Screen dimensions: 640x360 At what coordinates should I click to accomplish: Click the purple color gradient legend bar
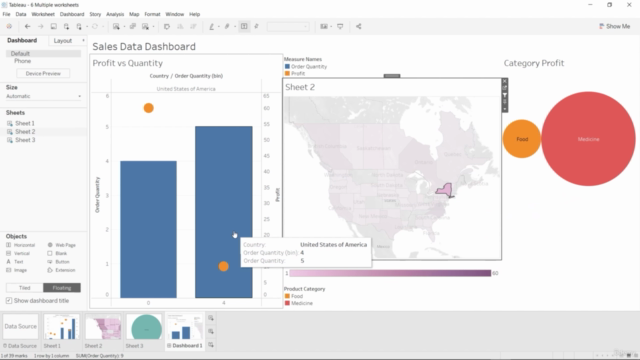(x=390, y=273)
